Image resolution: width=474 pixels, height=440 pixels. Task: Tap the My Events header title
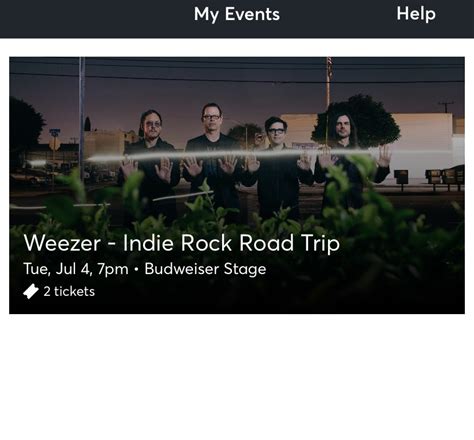tap(237, 15)
